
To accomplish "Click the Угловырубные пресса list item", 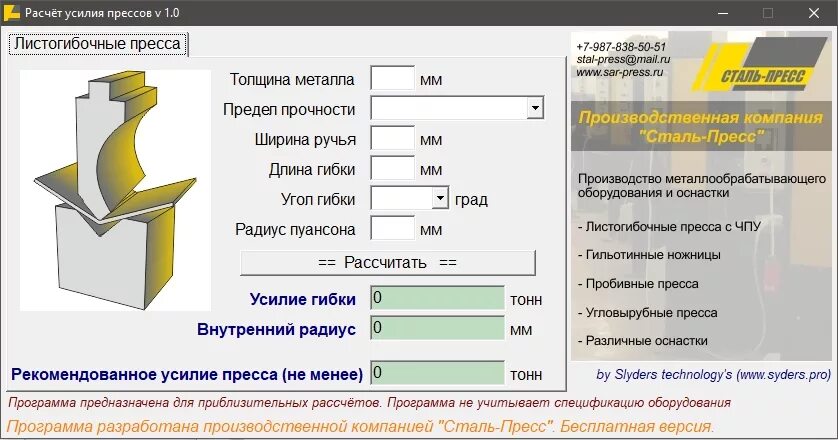I will [x=648, y=313].
